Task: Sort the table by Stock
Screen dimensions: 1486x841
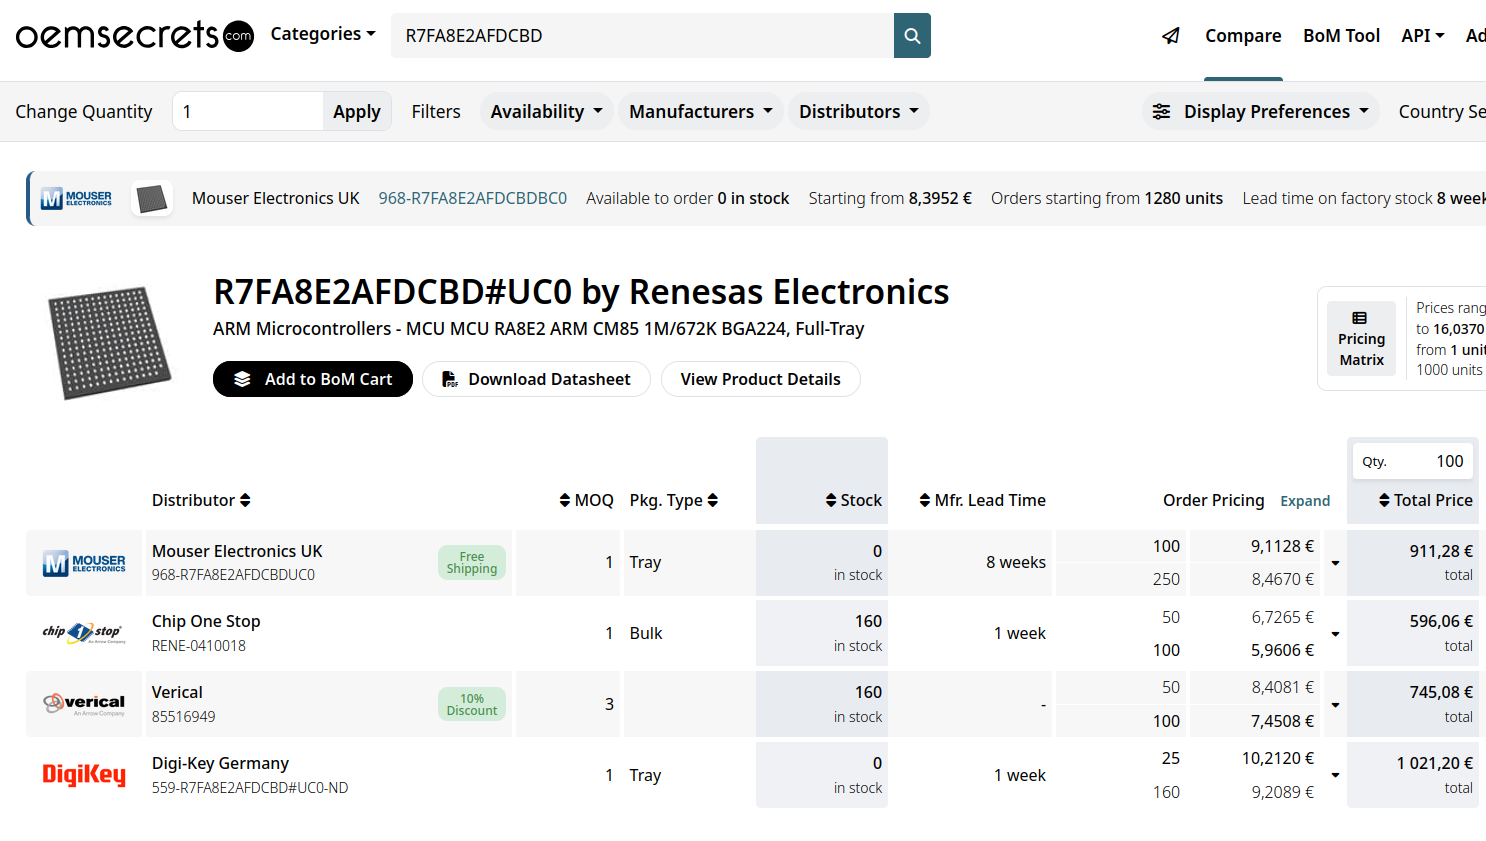Action: coord(853,500)
